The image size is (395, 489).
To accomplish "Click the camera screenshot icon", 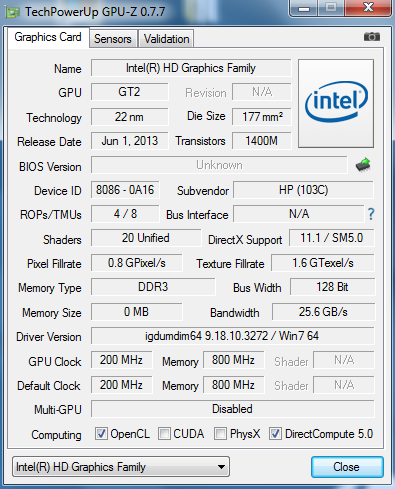I will tap(372, 36).
